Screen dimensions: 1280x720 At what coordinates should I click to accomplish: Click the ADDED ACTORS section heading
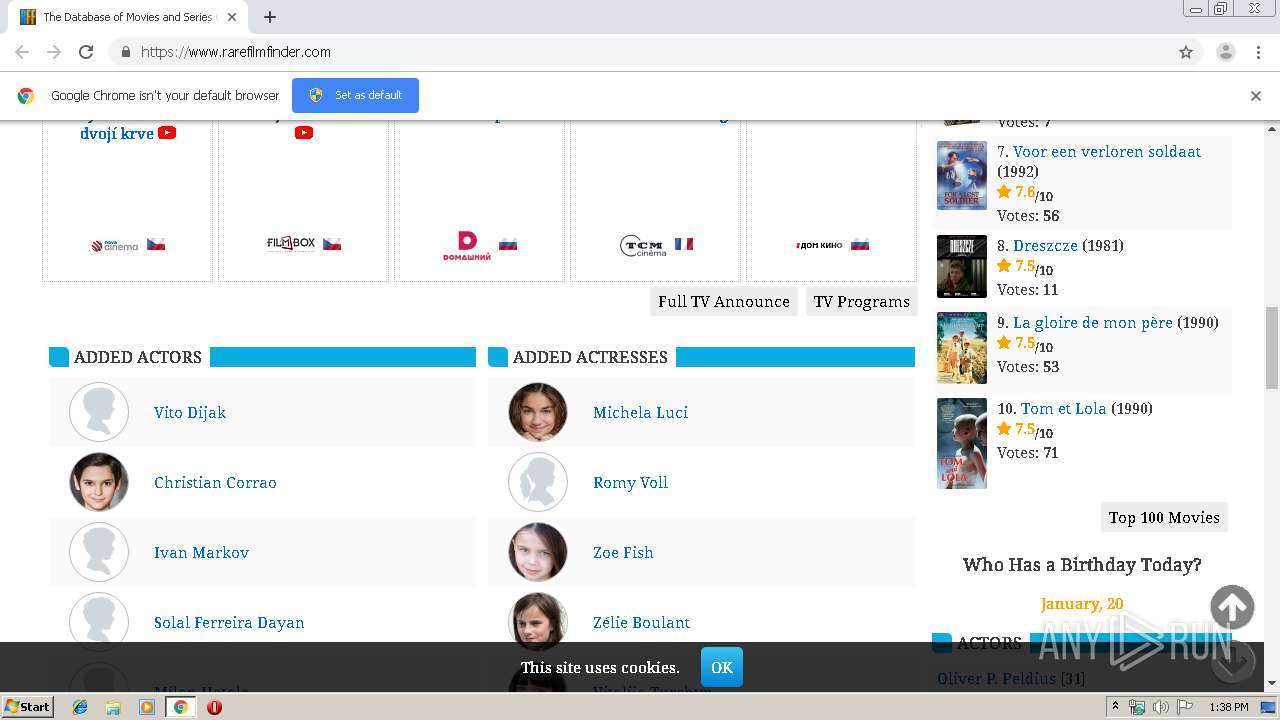click(x=137, y=357)
